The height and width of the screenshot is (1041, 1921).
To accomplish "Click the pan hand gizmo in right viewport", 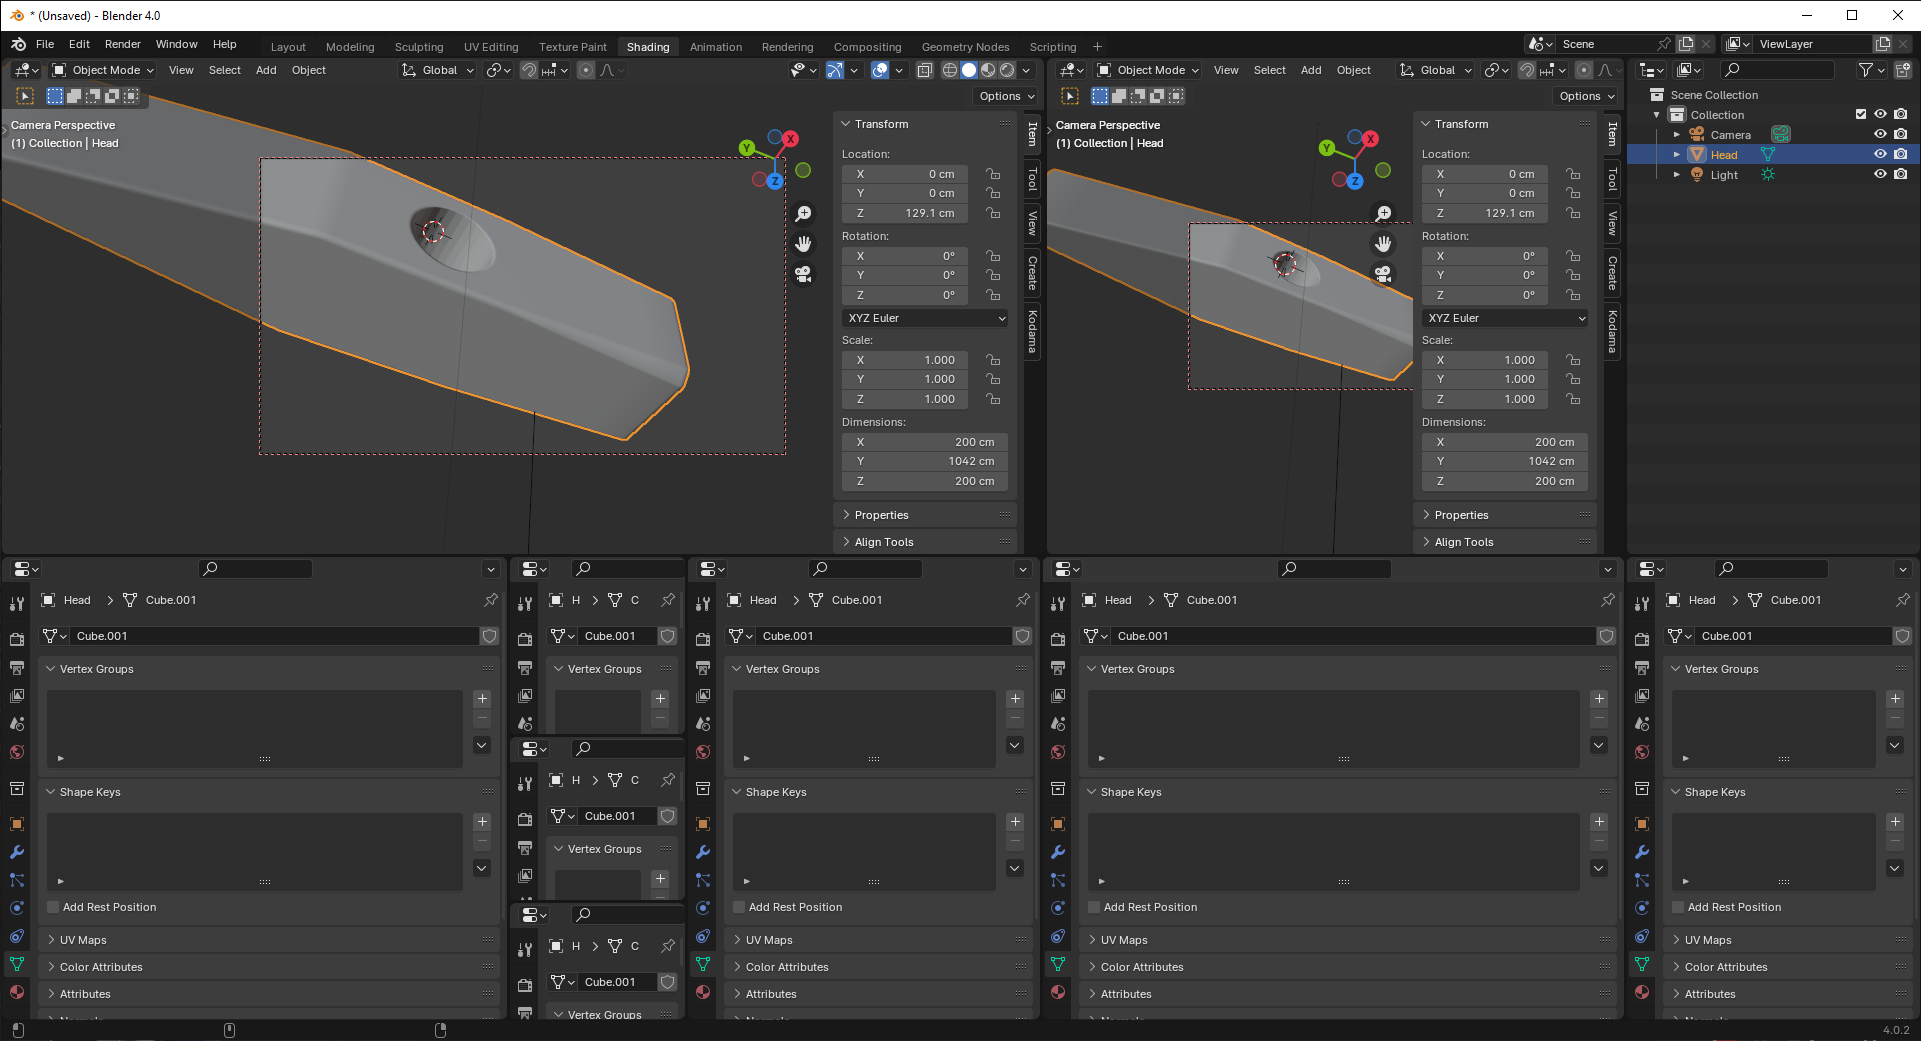I will click(1383, 244).
